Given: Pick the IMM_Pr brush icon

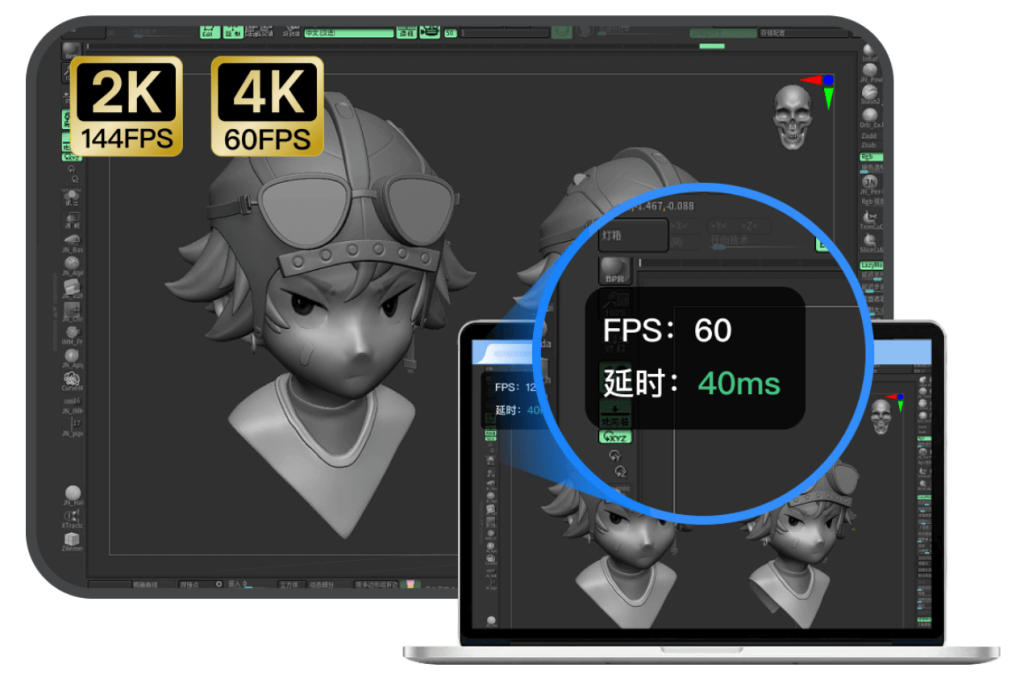Looking at the screenshot, I should coord(72,335).
